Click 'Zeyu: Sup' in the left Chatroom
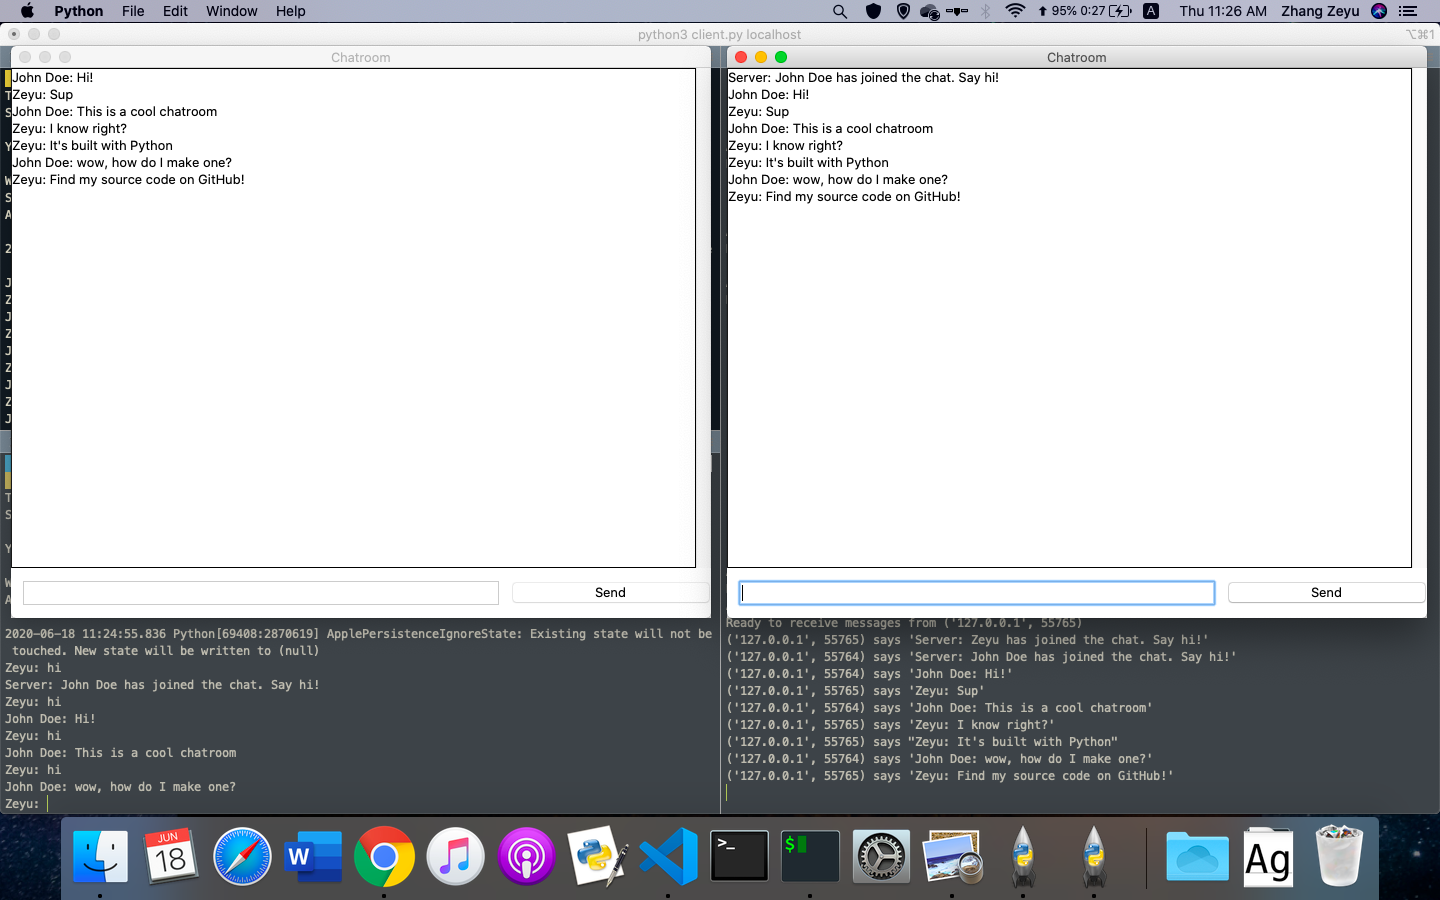 [x=43, y=94]
